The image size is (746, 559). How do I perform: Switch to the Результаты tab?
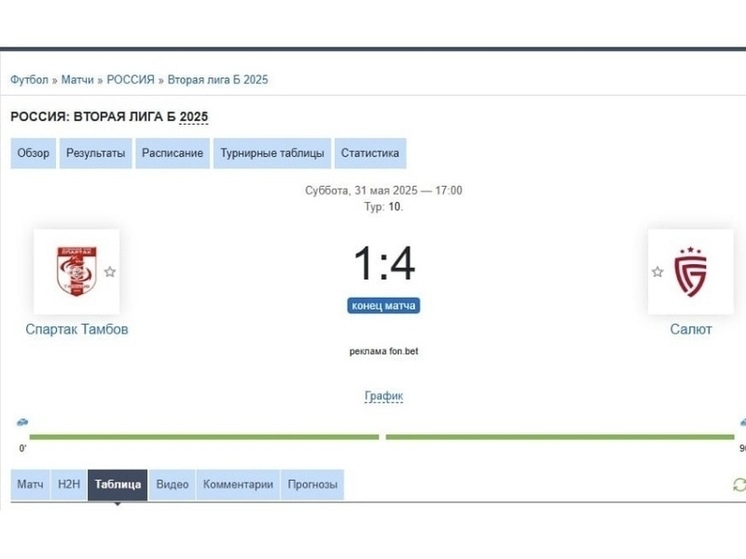[96, 153]
